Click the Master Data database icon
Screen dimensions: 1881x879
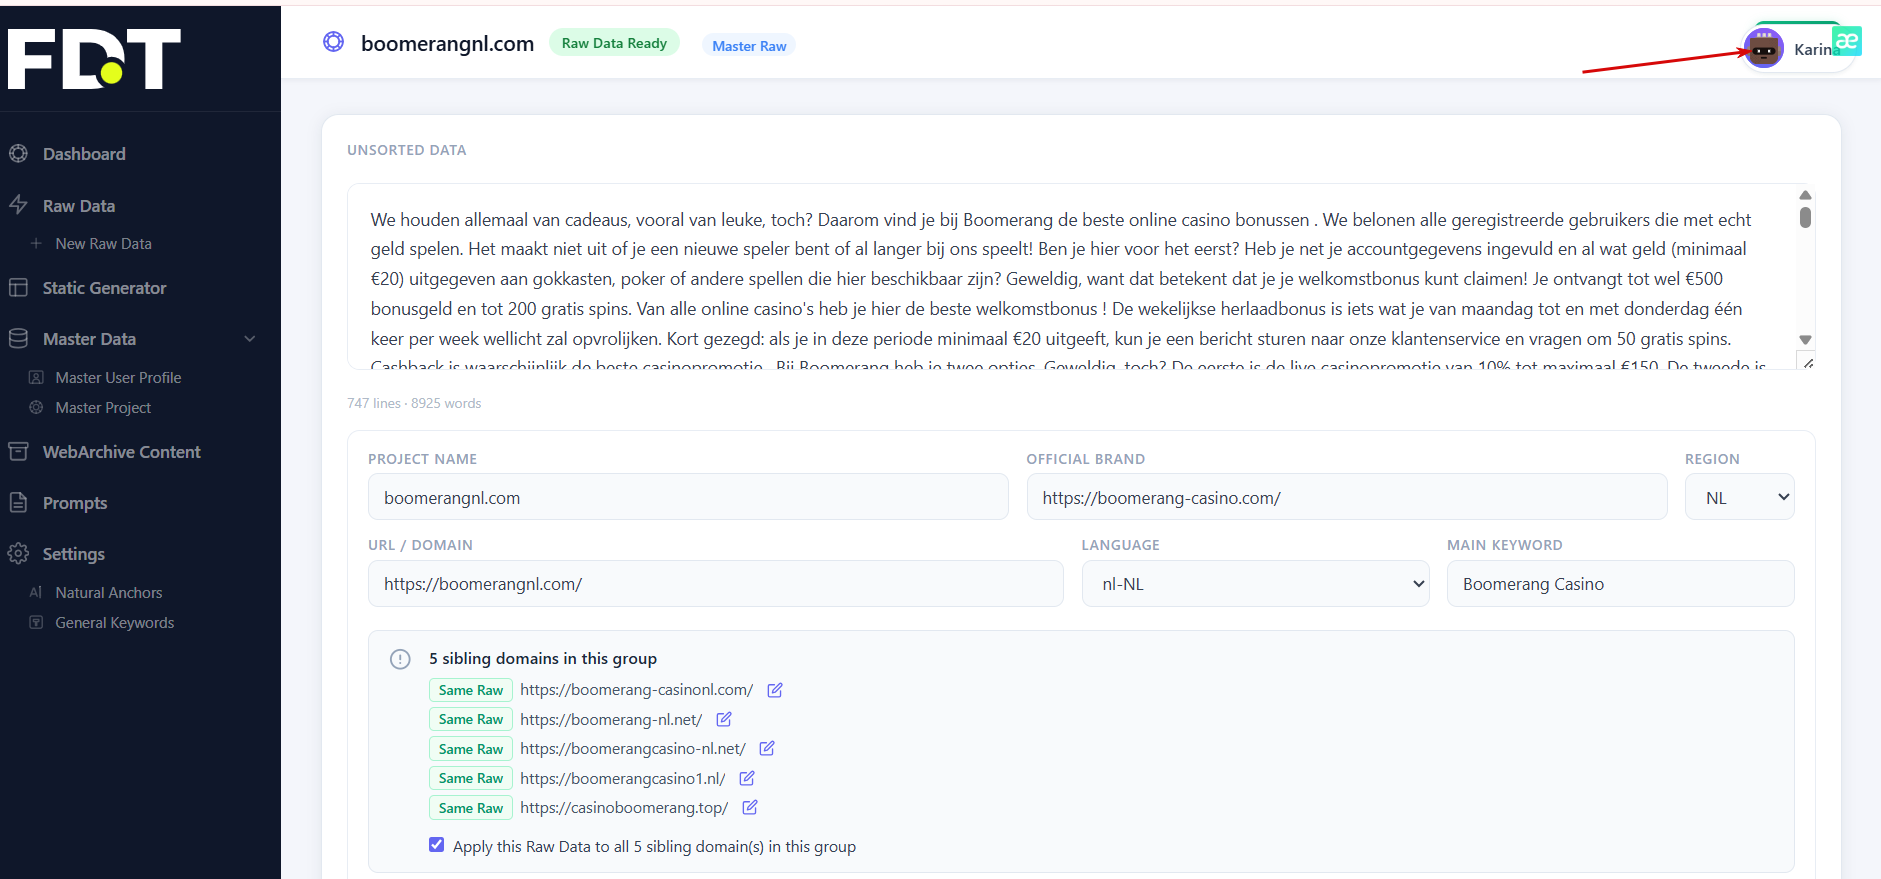(x=18, y=338)
